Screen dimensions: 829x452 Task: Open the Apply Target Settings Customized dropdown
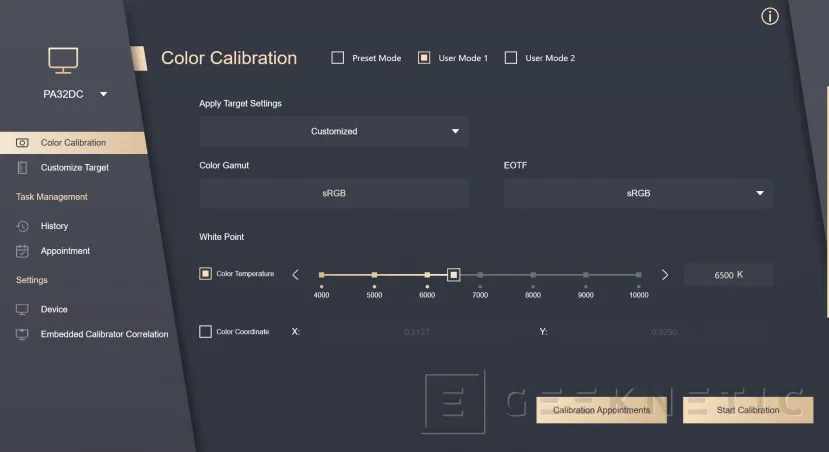[334, 131]
